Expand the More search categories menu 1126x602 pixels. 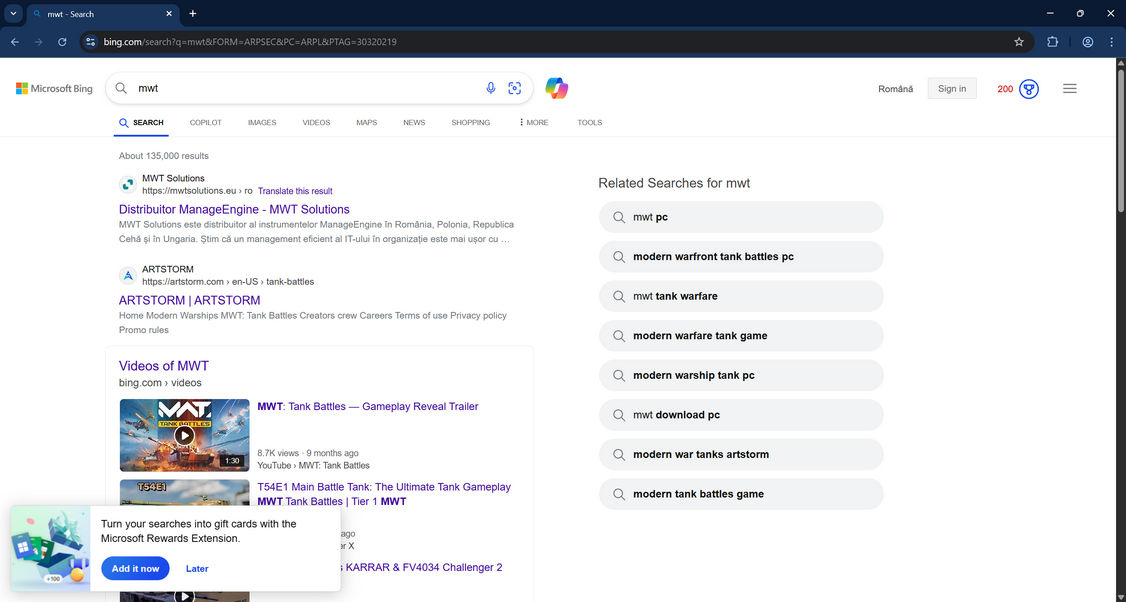533,123
